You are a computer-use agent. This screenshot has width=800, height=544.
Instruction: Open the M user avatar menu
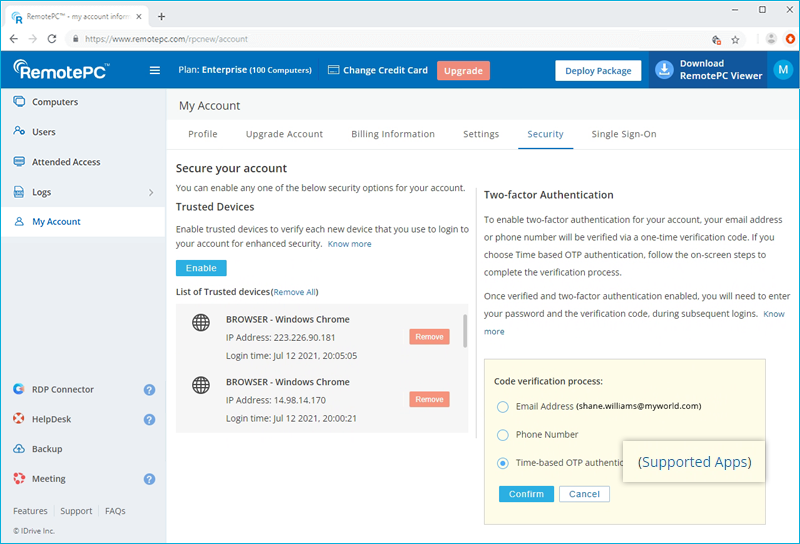(783, 69)
